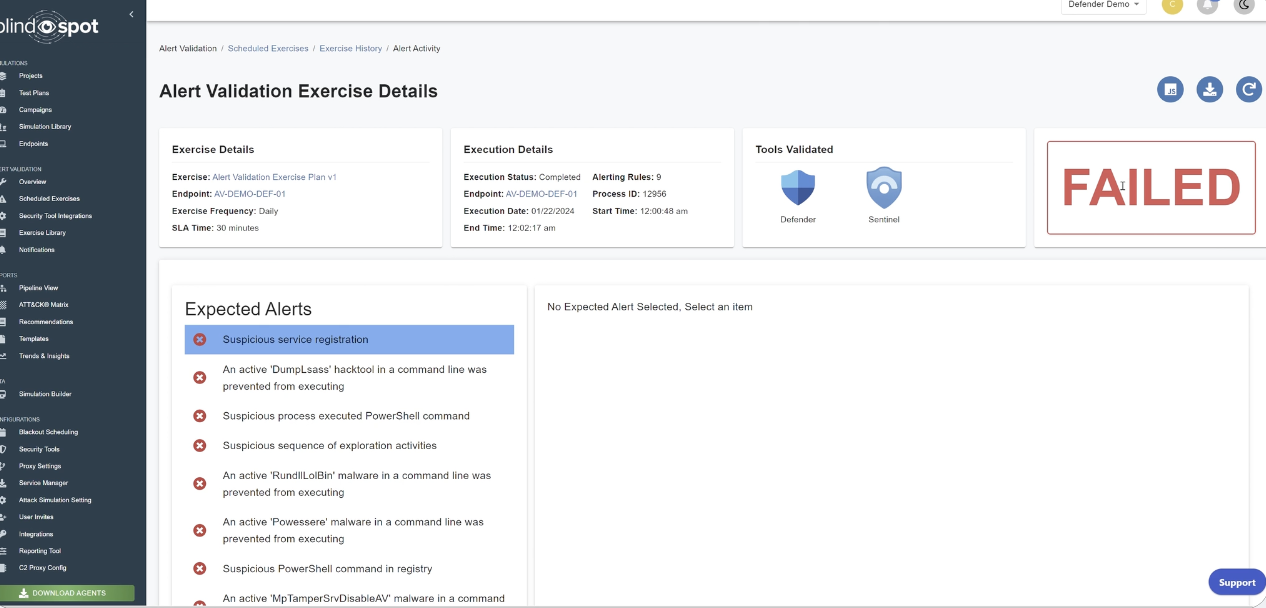Open the notifications bell icon
The height and width of the screenshot is (608, 1266).
click(1208, 5)
